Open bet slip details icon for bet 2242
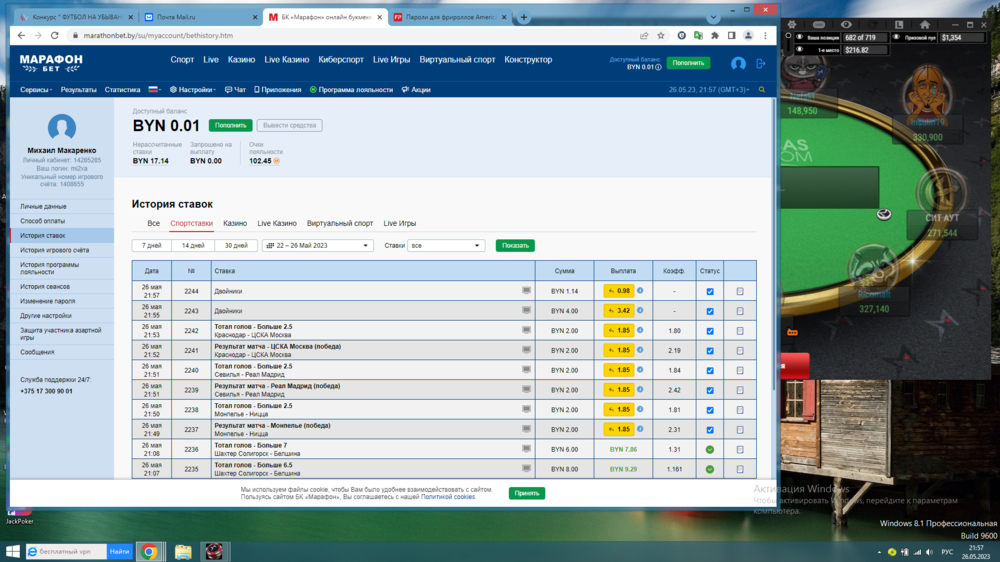This screenshot has height=562, width=1000. pos(740,331)
